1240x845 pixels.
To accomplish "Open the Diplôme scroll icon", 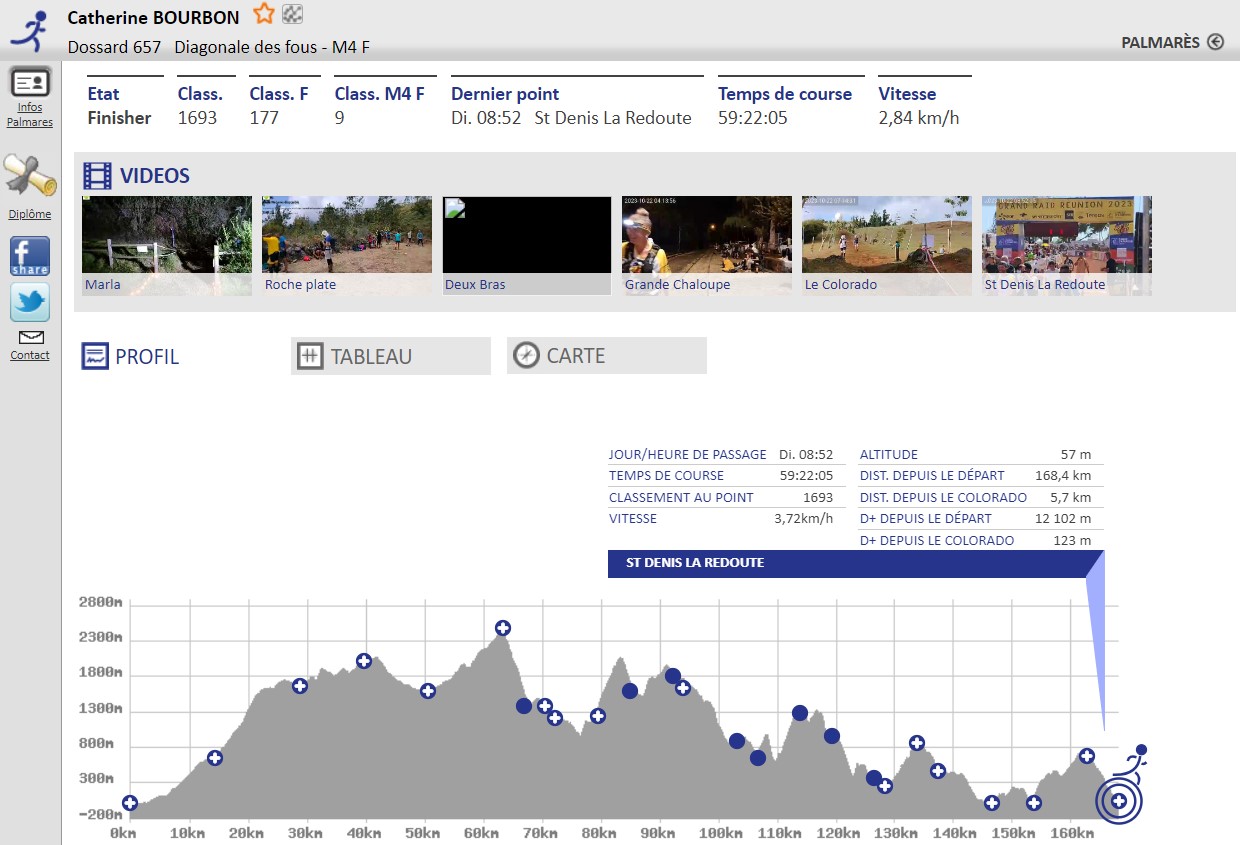I will coord(30,177).
